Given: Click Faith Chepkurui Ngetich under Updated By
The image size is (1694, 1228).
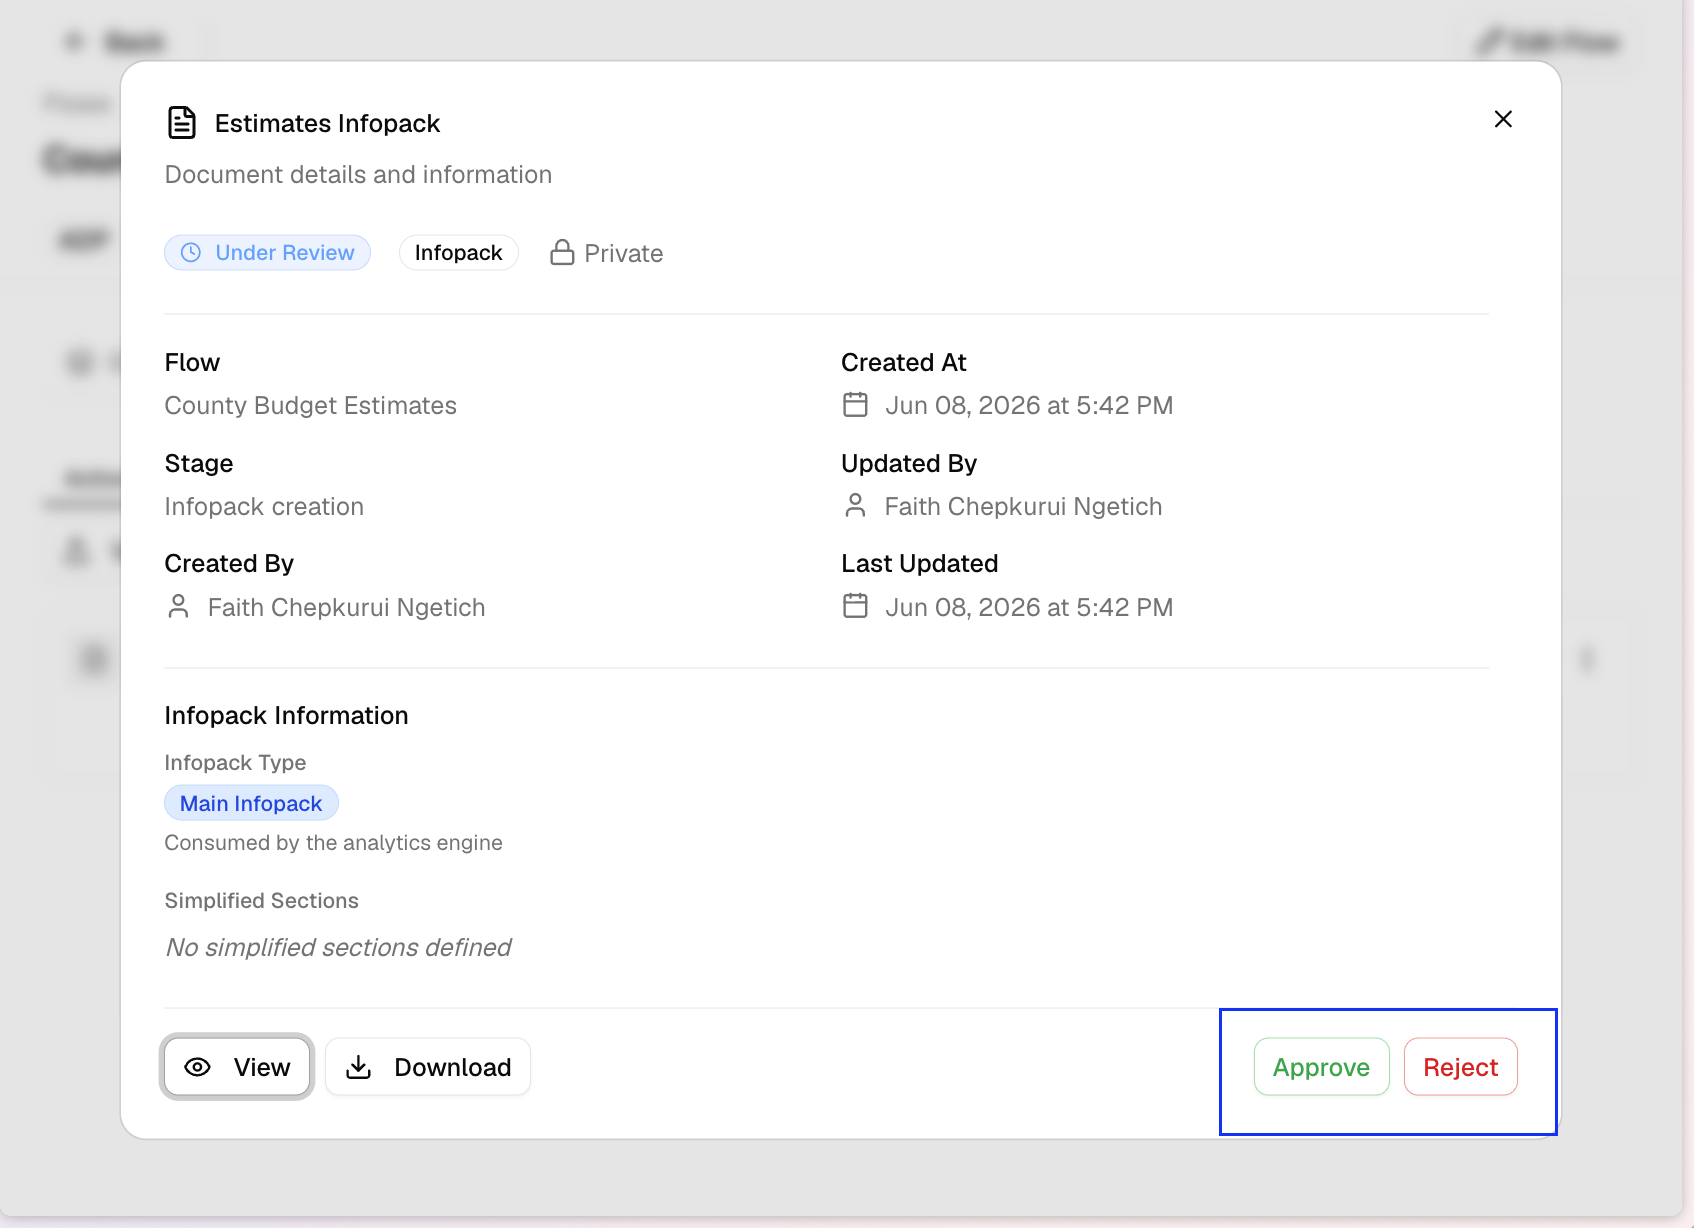Looking at the screenshot, I should coord(1023,506).
